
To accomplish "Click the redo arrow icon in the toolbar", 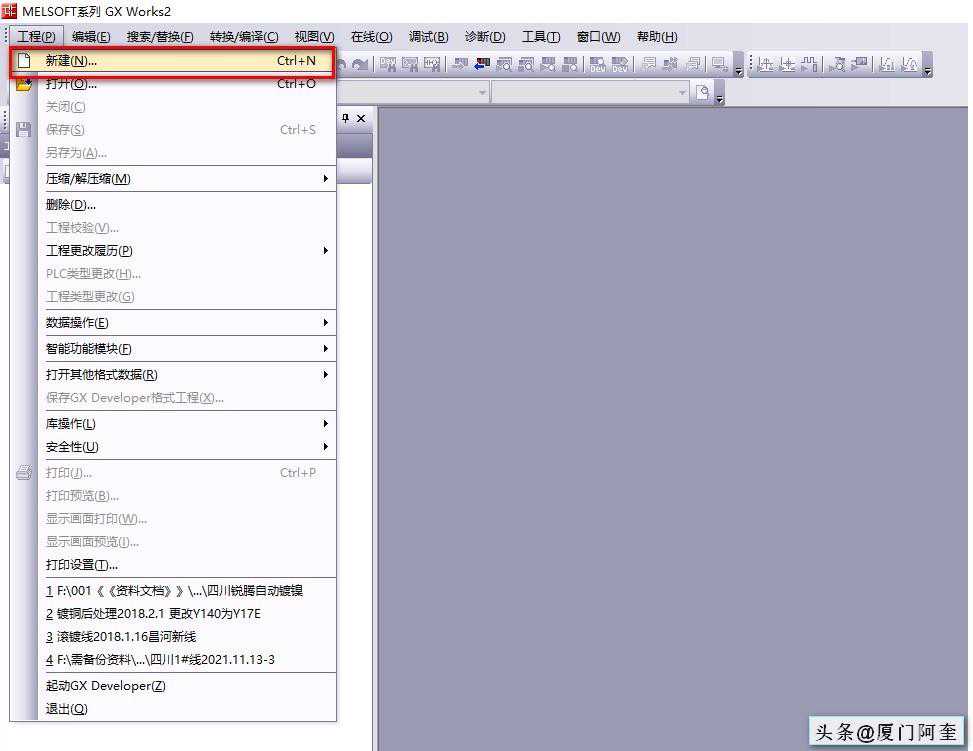I will coord(359,65).
